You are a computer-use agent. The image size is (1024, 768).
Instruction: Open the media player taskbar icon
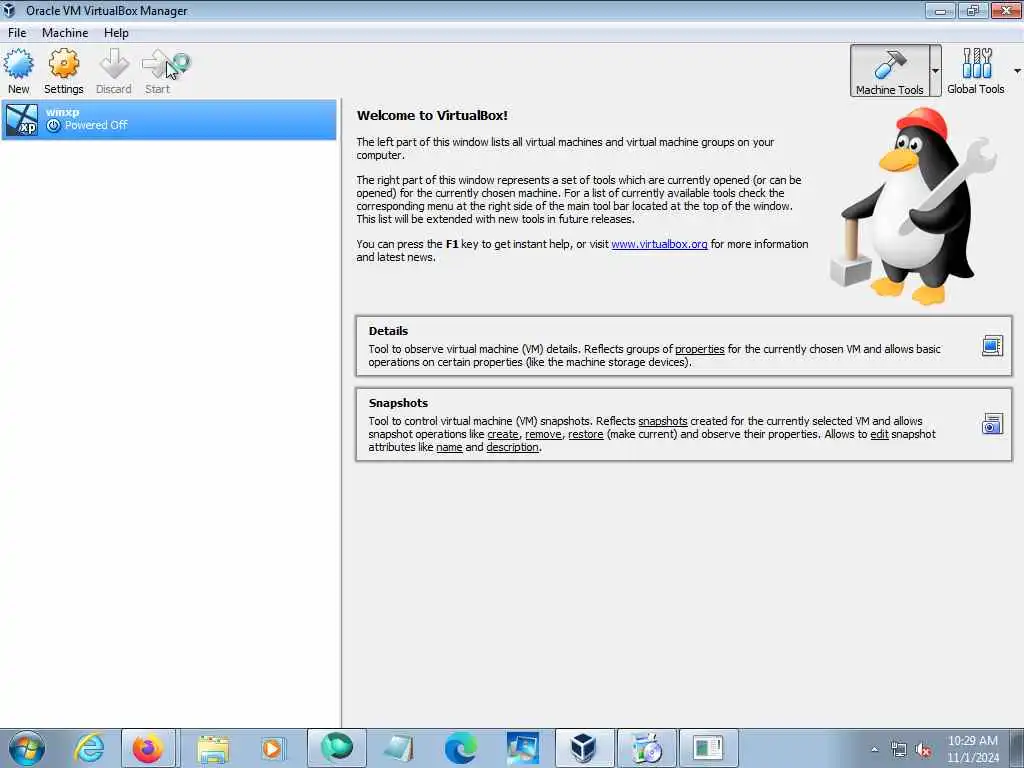click(x=272, y=748)
